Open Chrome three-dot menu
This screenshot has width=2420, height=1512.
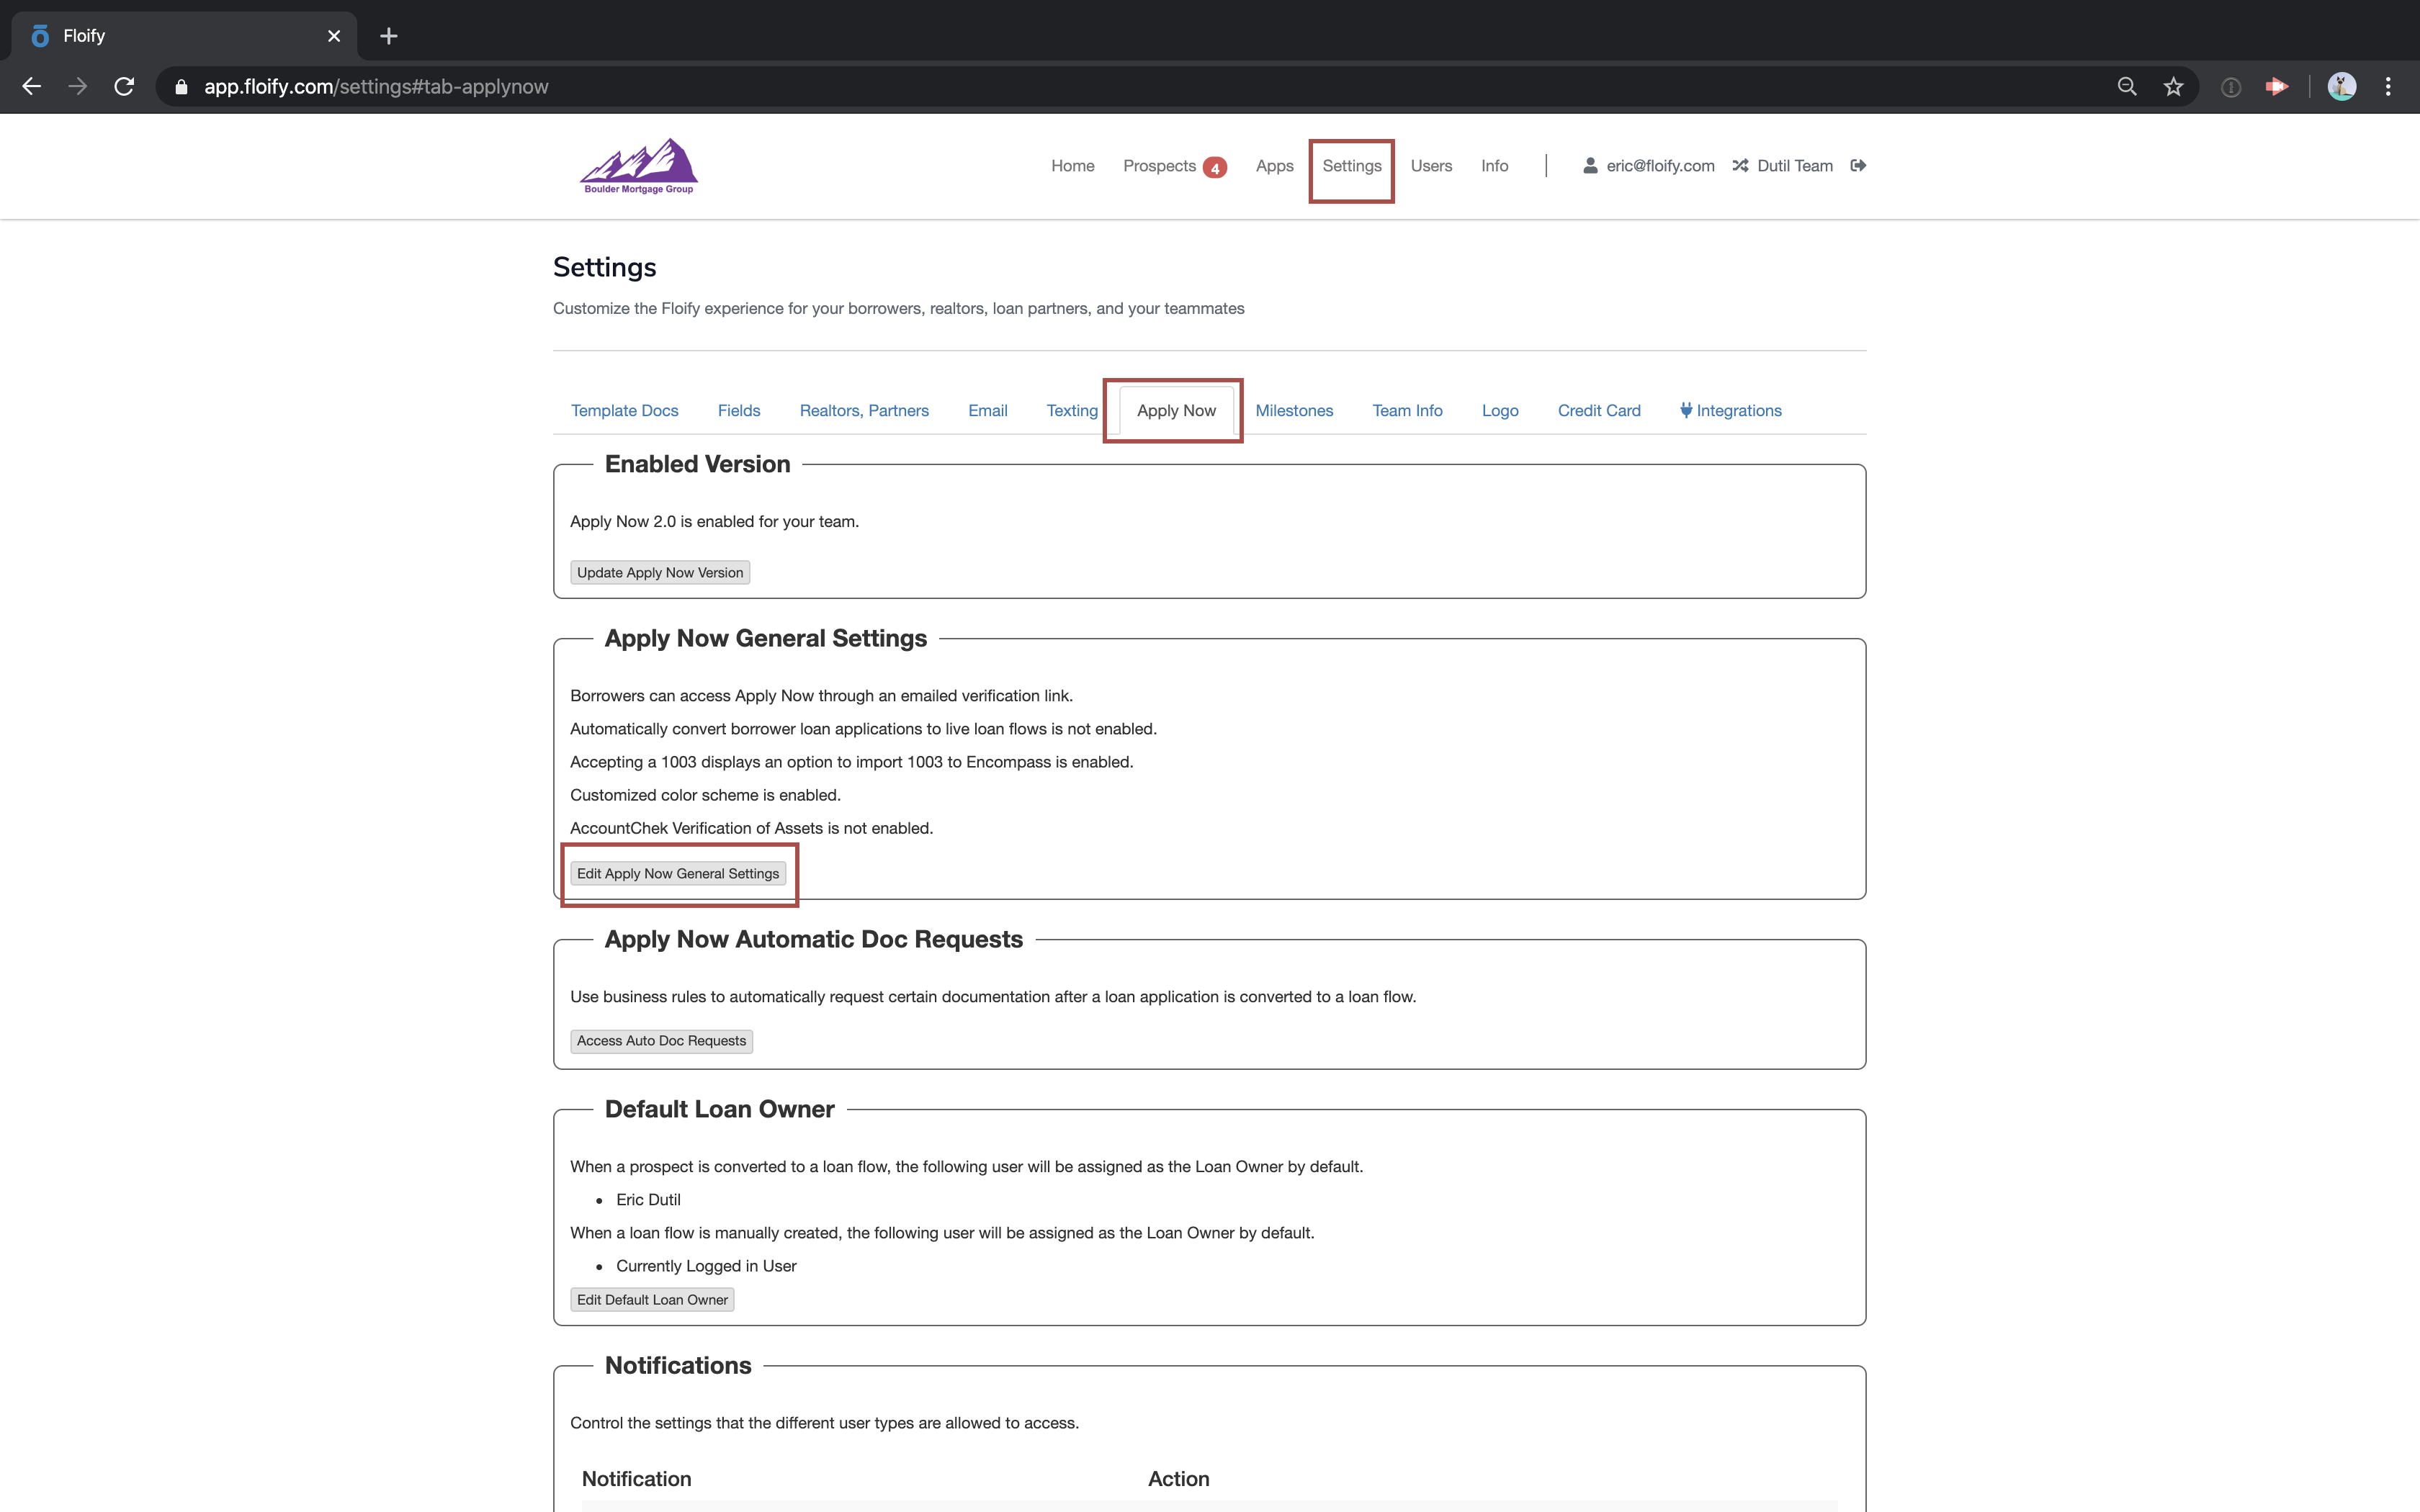(x=2388, y=87)
